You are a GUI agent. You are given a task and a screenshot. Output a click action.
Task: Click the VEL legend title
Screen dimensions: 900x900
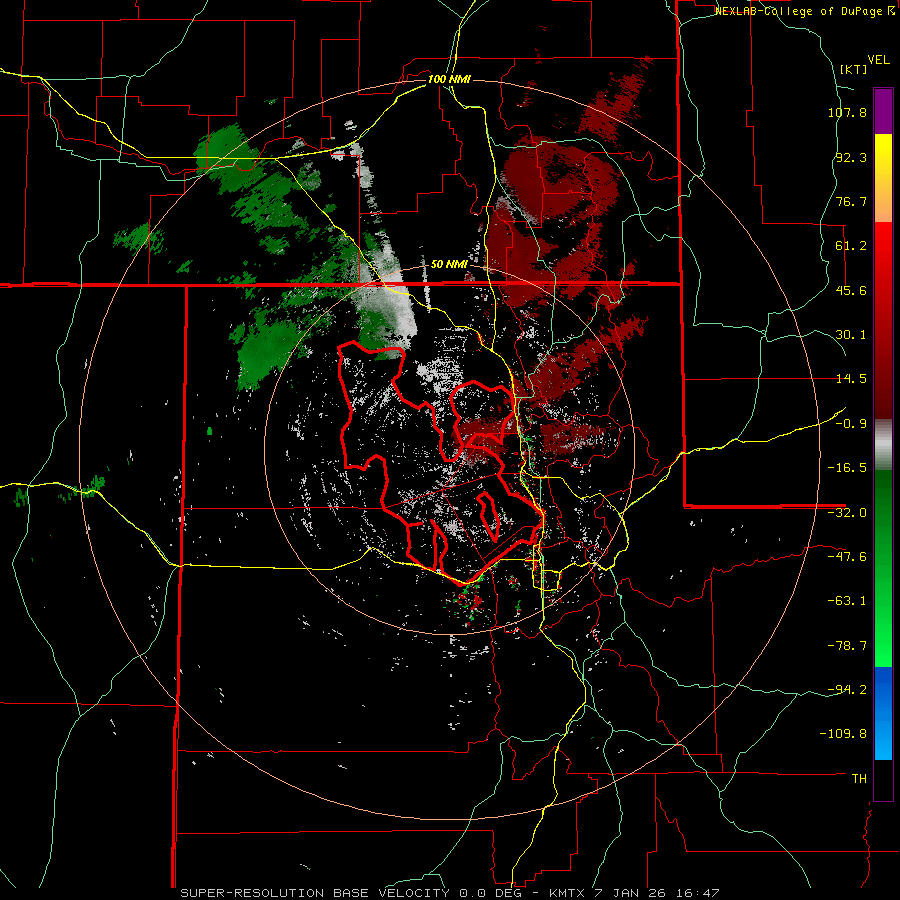[879, 60]
